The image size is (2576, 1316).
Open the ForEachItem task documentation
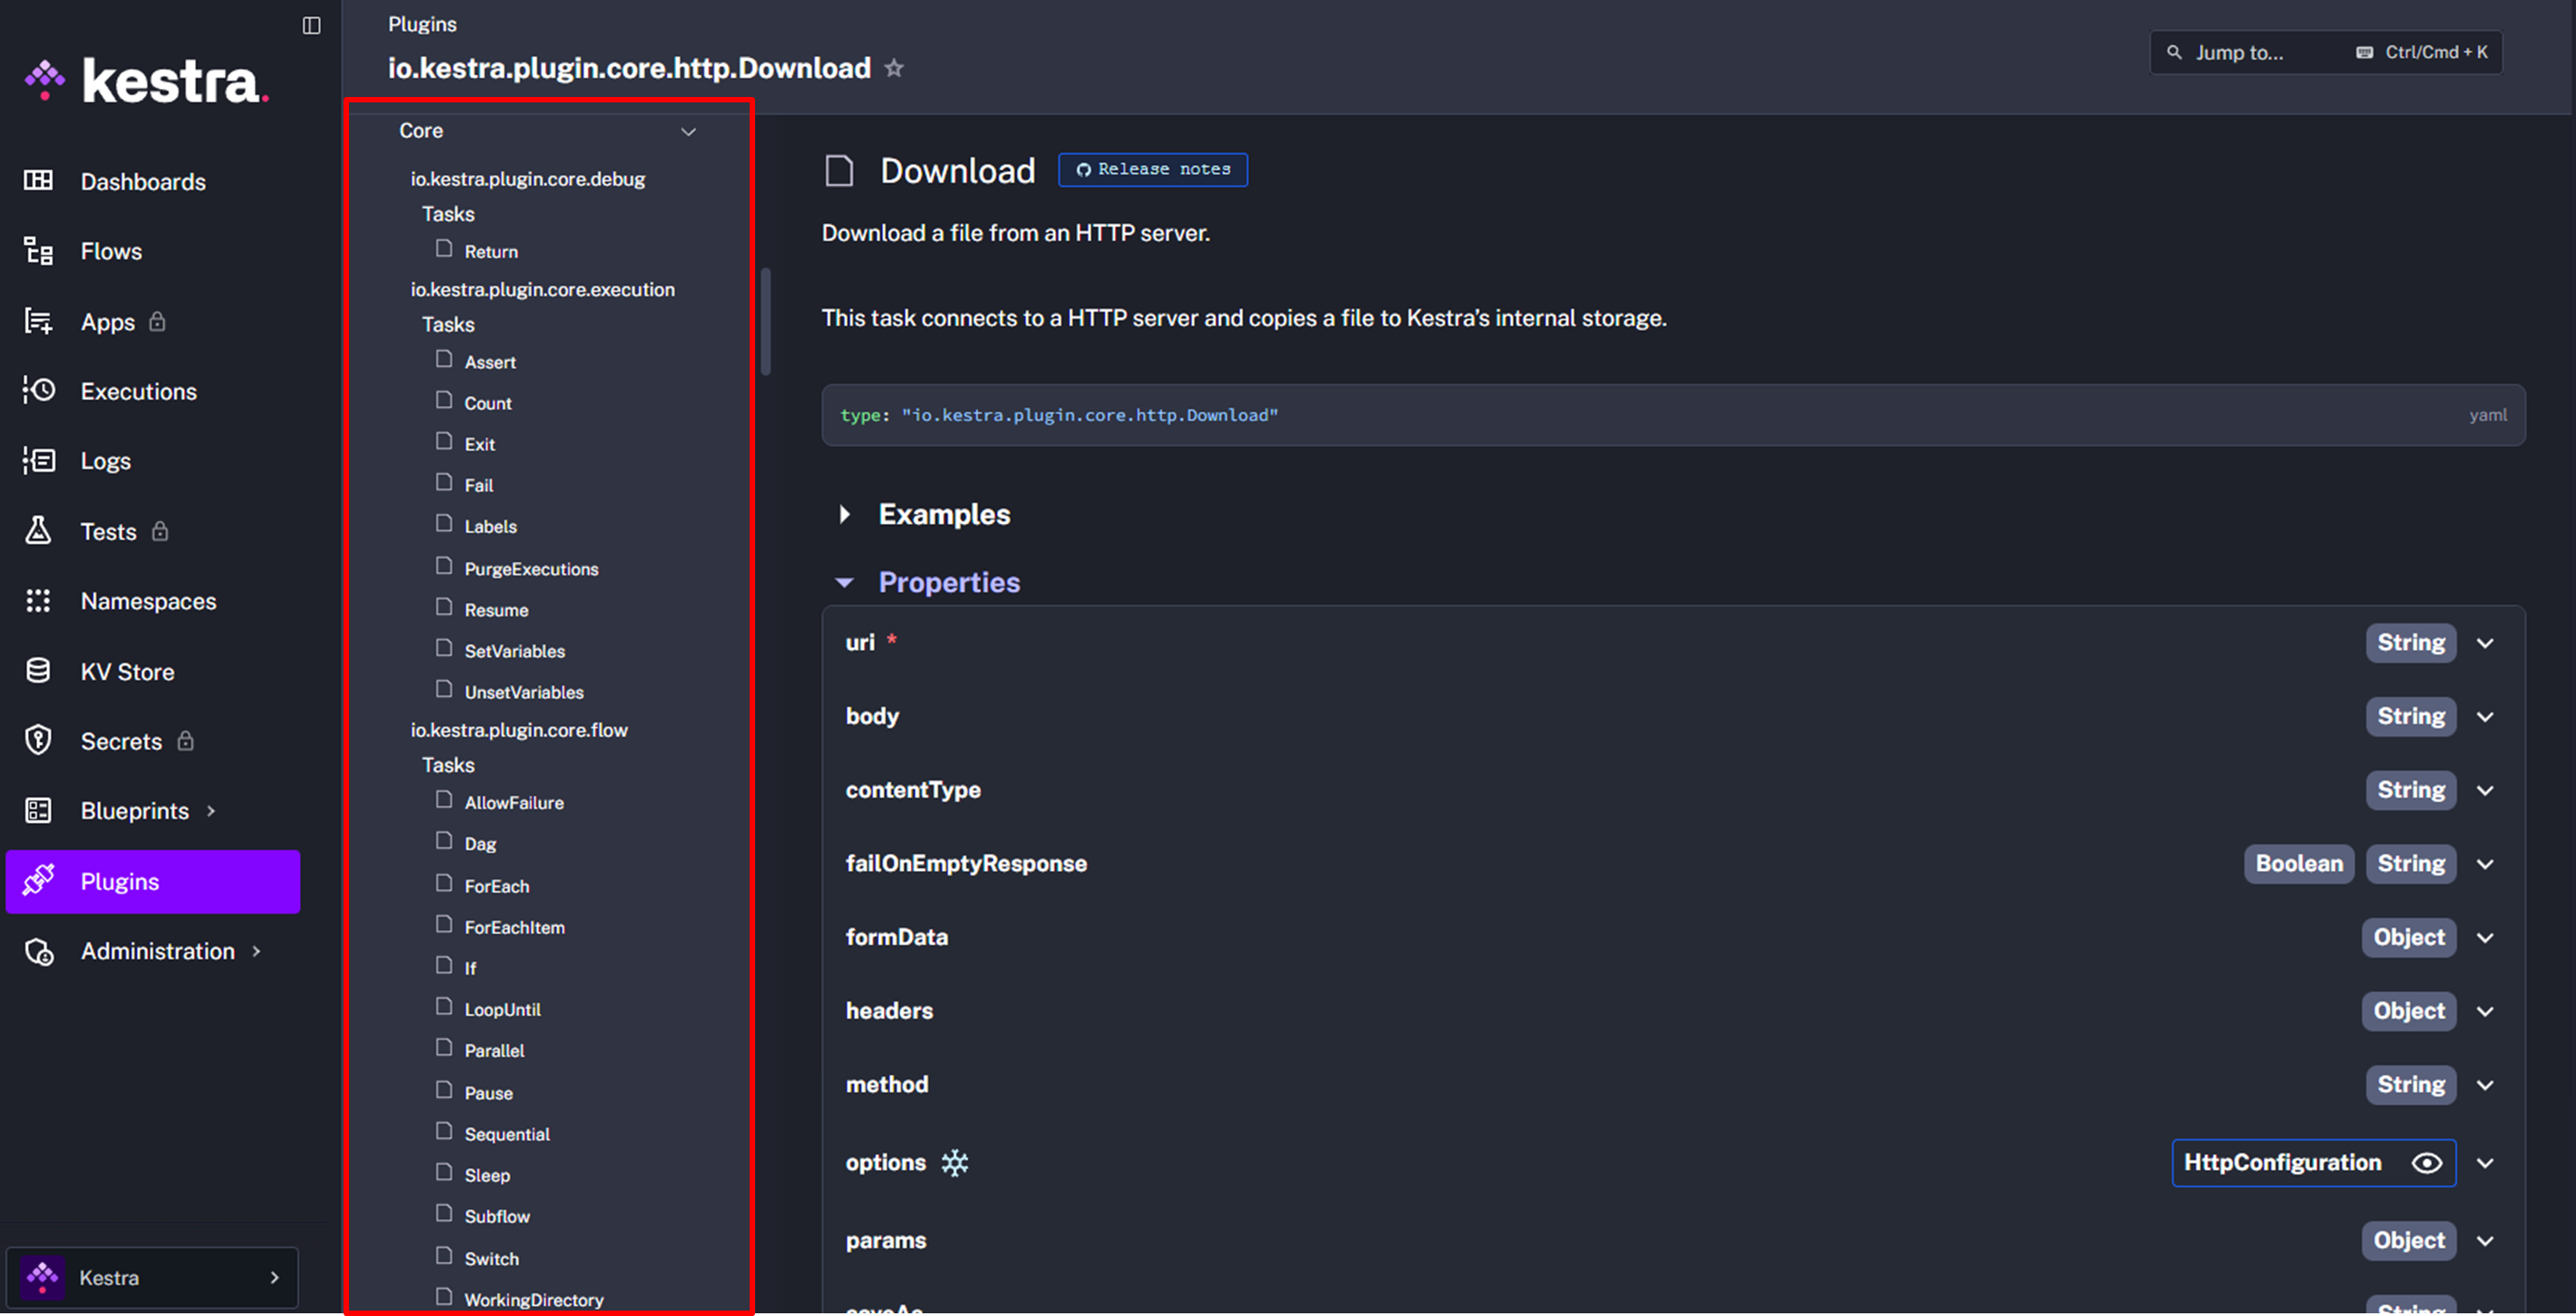514,927
